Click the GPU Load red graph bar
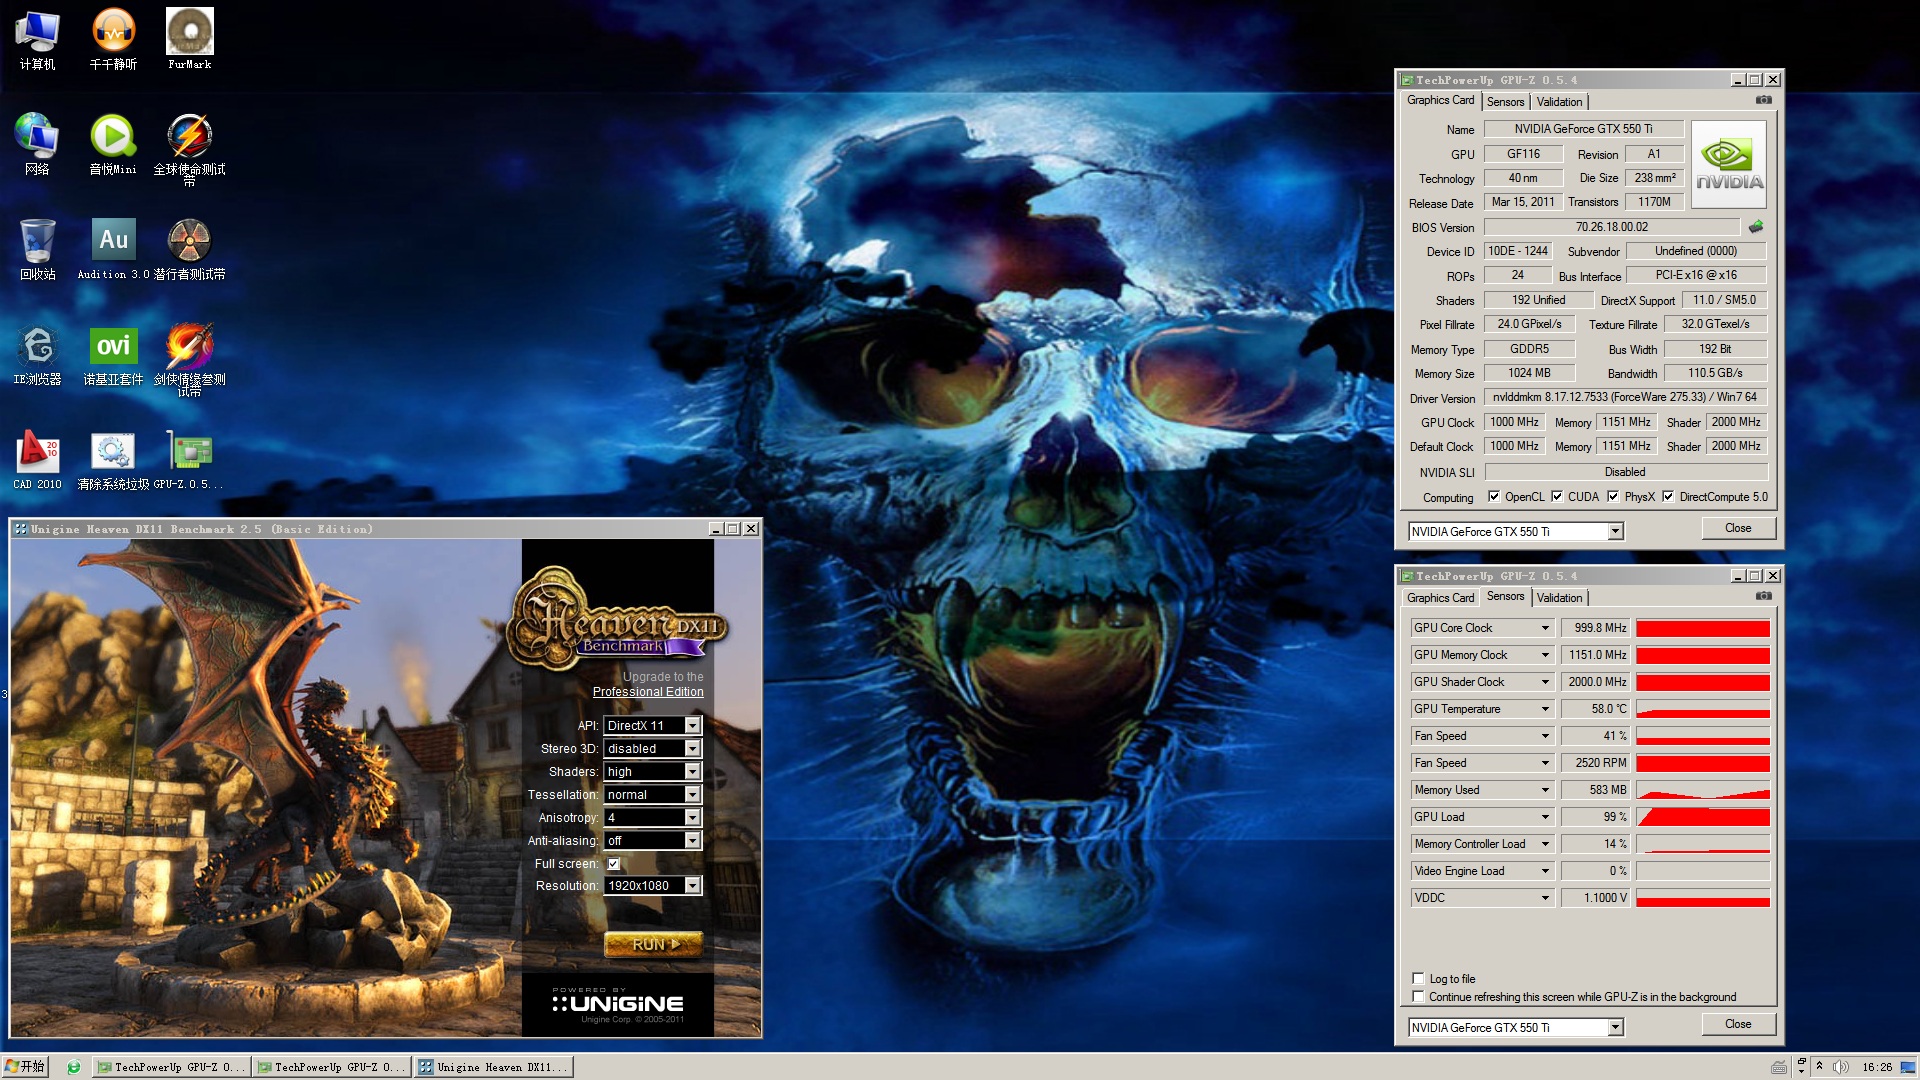The height and width of the screenshot is (1080, 1920). (1703, 817)
